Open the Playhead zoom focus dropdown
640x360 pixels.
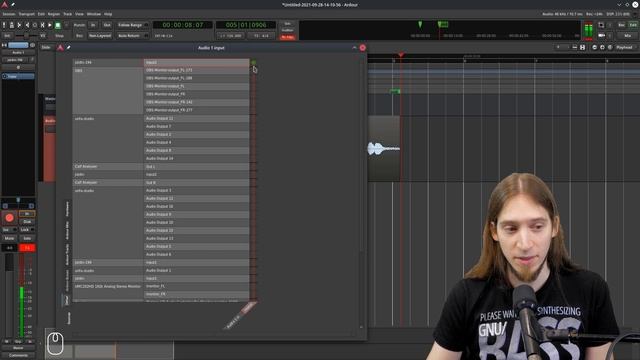[624, 47]
